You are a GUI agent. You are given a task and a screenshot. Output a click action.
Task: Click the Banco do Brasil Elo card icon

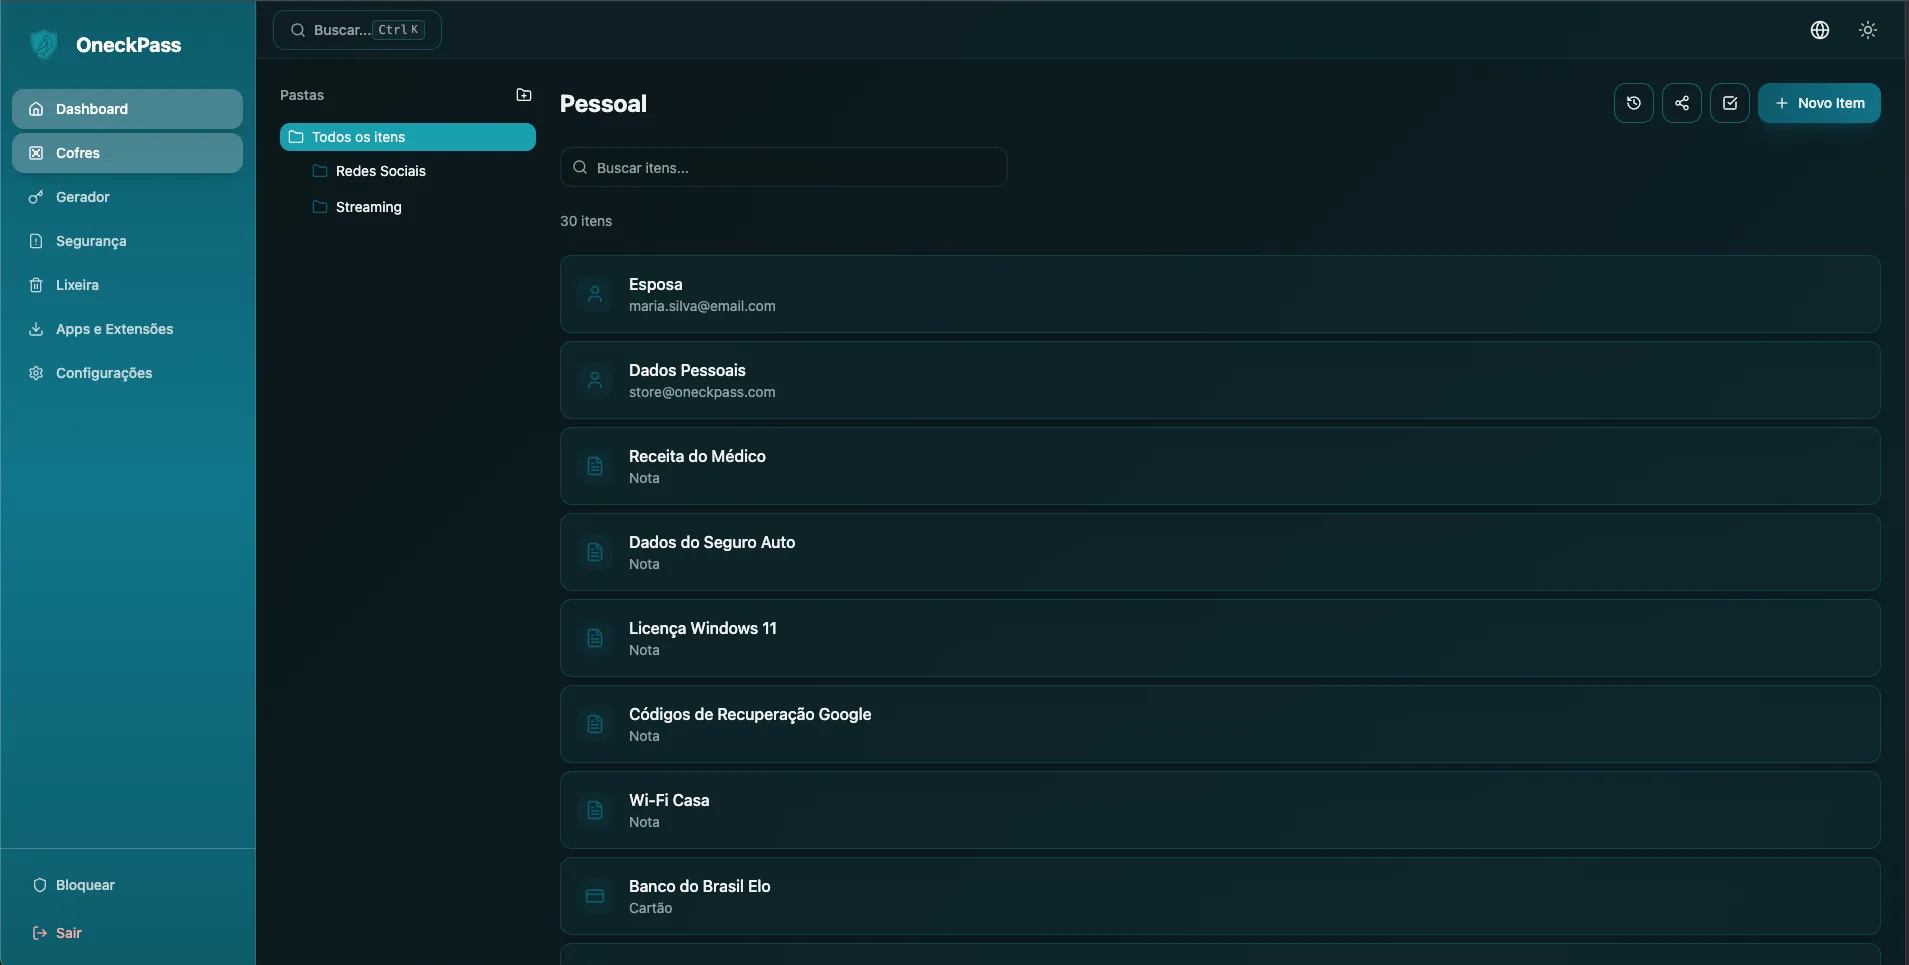tap(595, 895)
